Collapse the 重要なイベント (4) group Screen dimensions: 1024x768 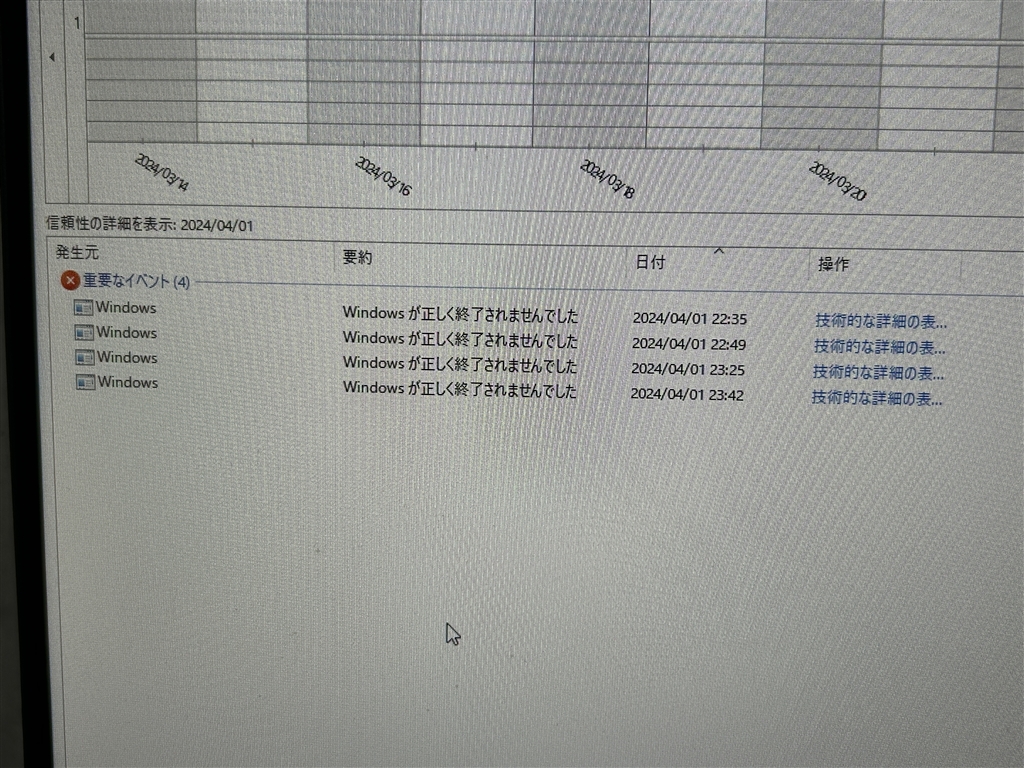(x=136, y=281)
